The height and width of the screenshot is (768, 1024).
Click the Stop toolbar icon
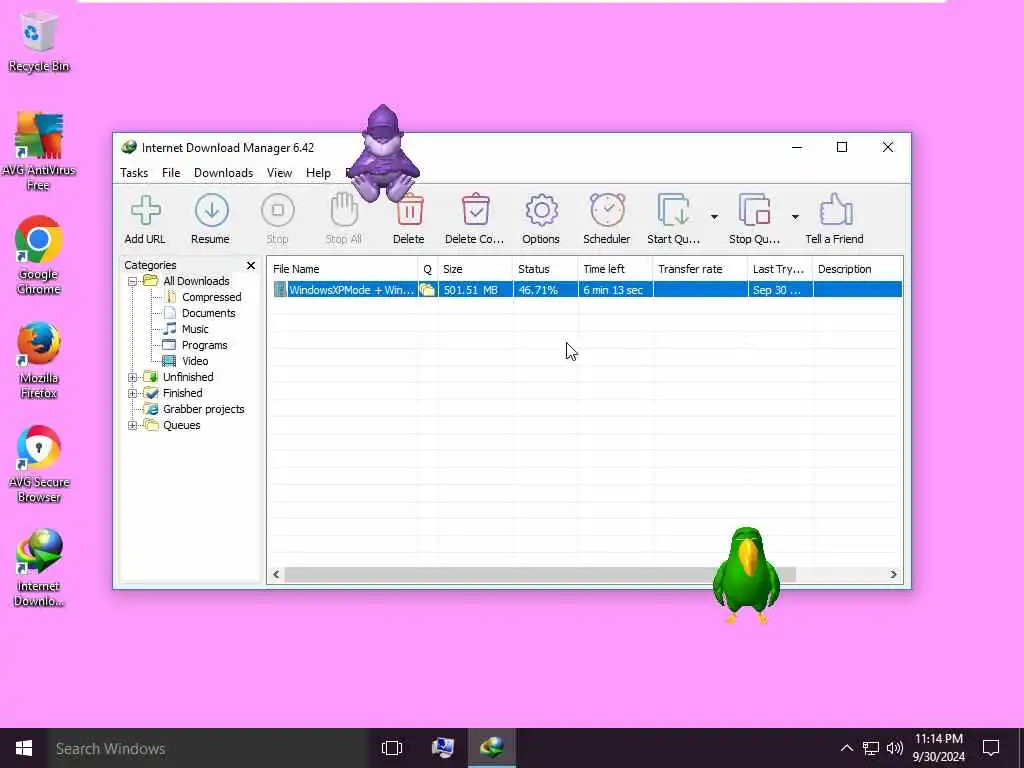278,210
